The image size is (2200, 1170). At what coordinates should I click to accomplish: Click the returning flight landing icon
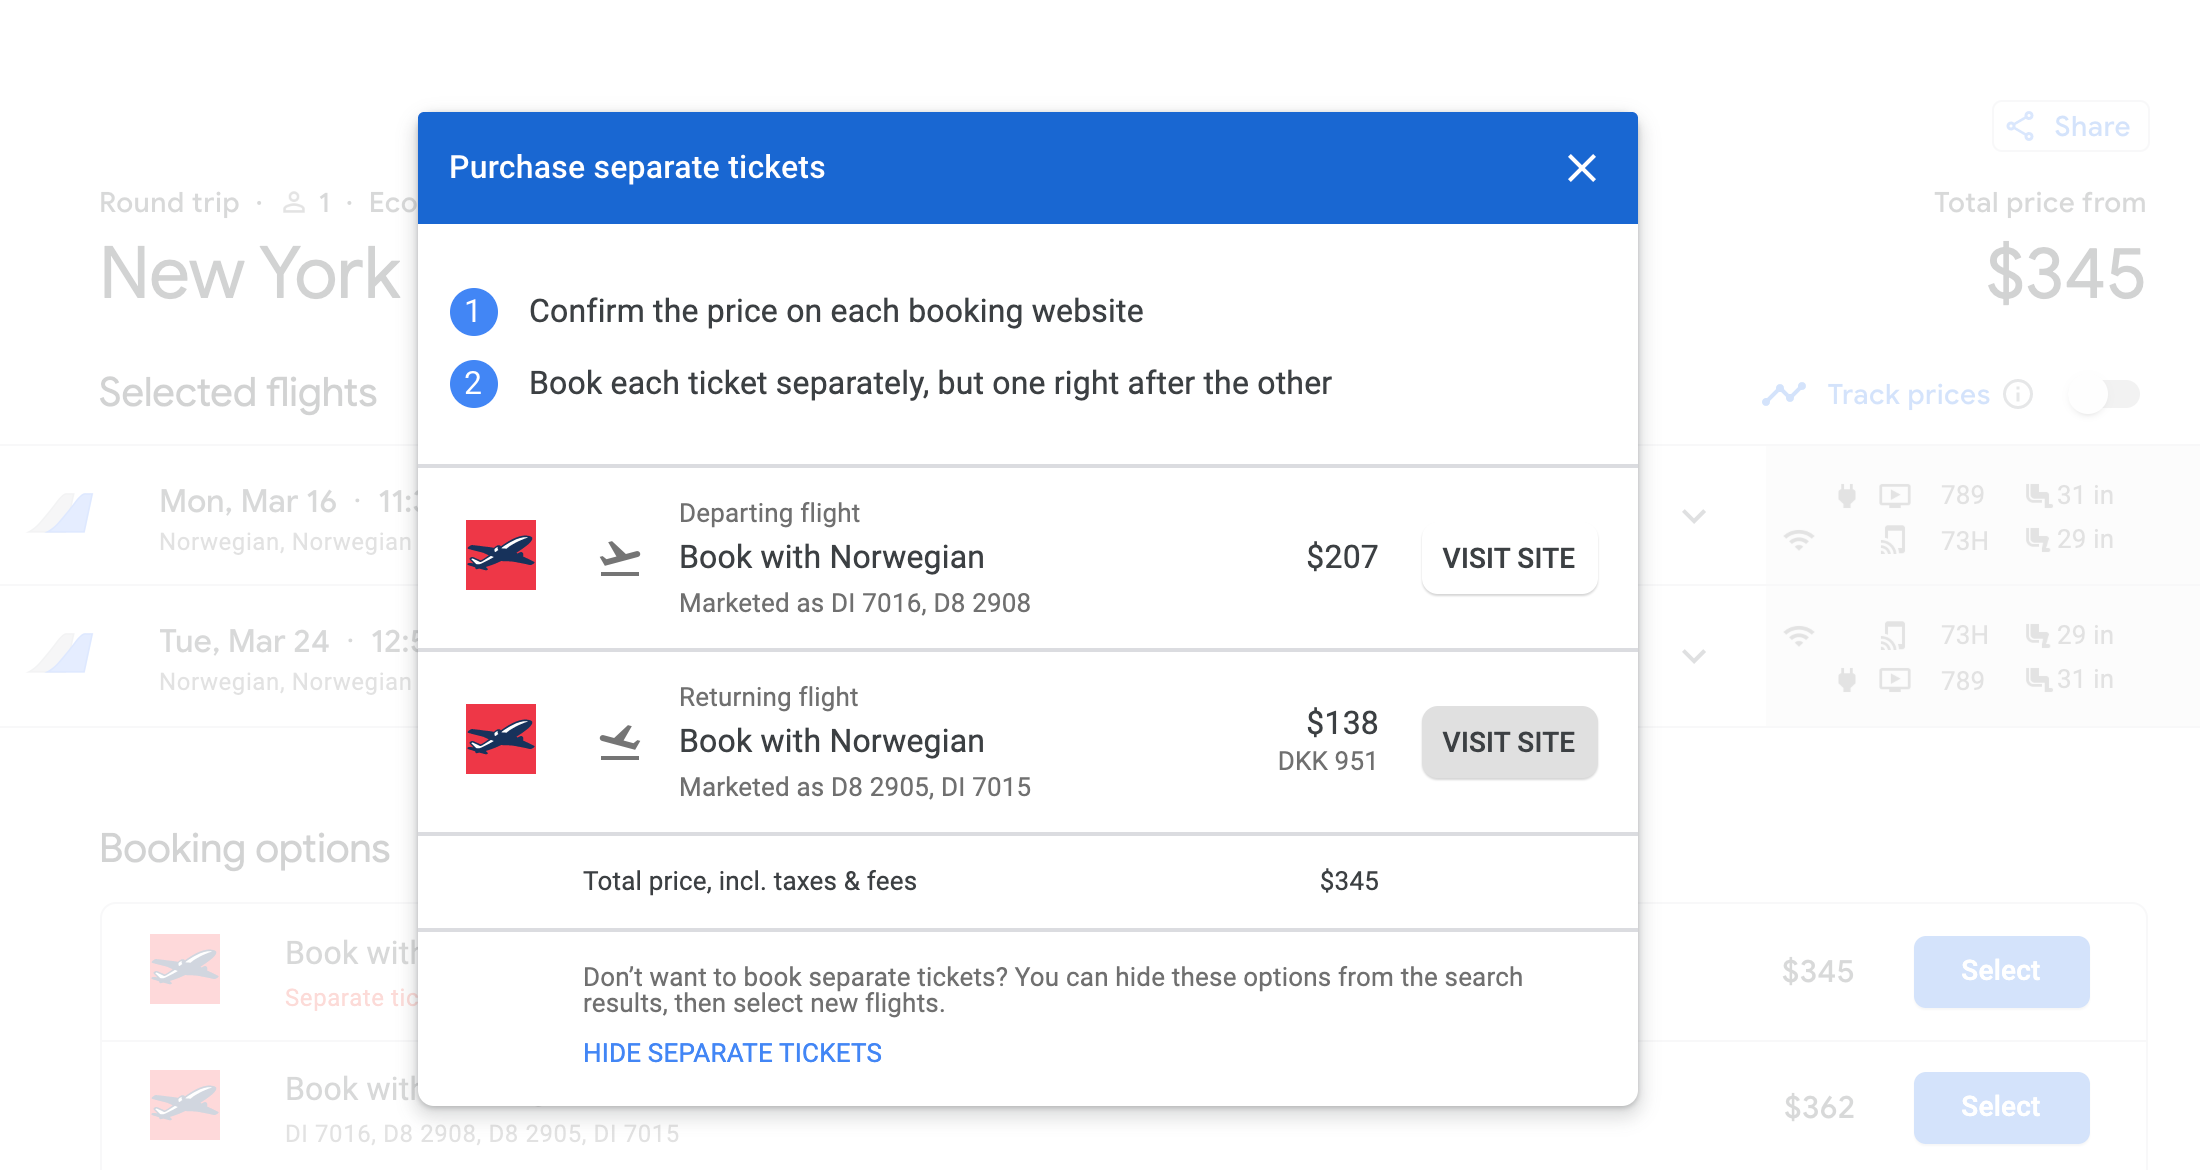coord(620,742)
